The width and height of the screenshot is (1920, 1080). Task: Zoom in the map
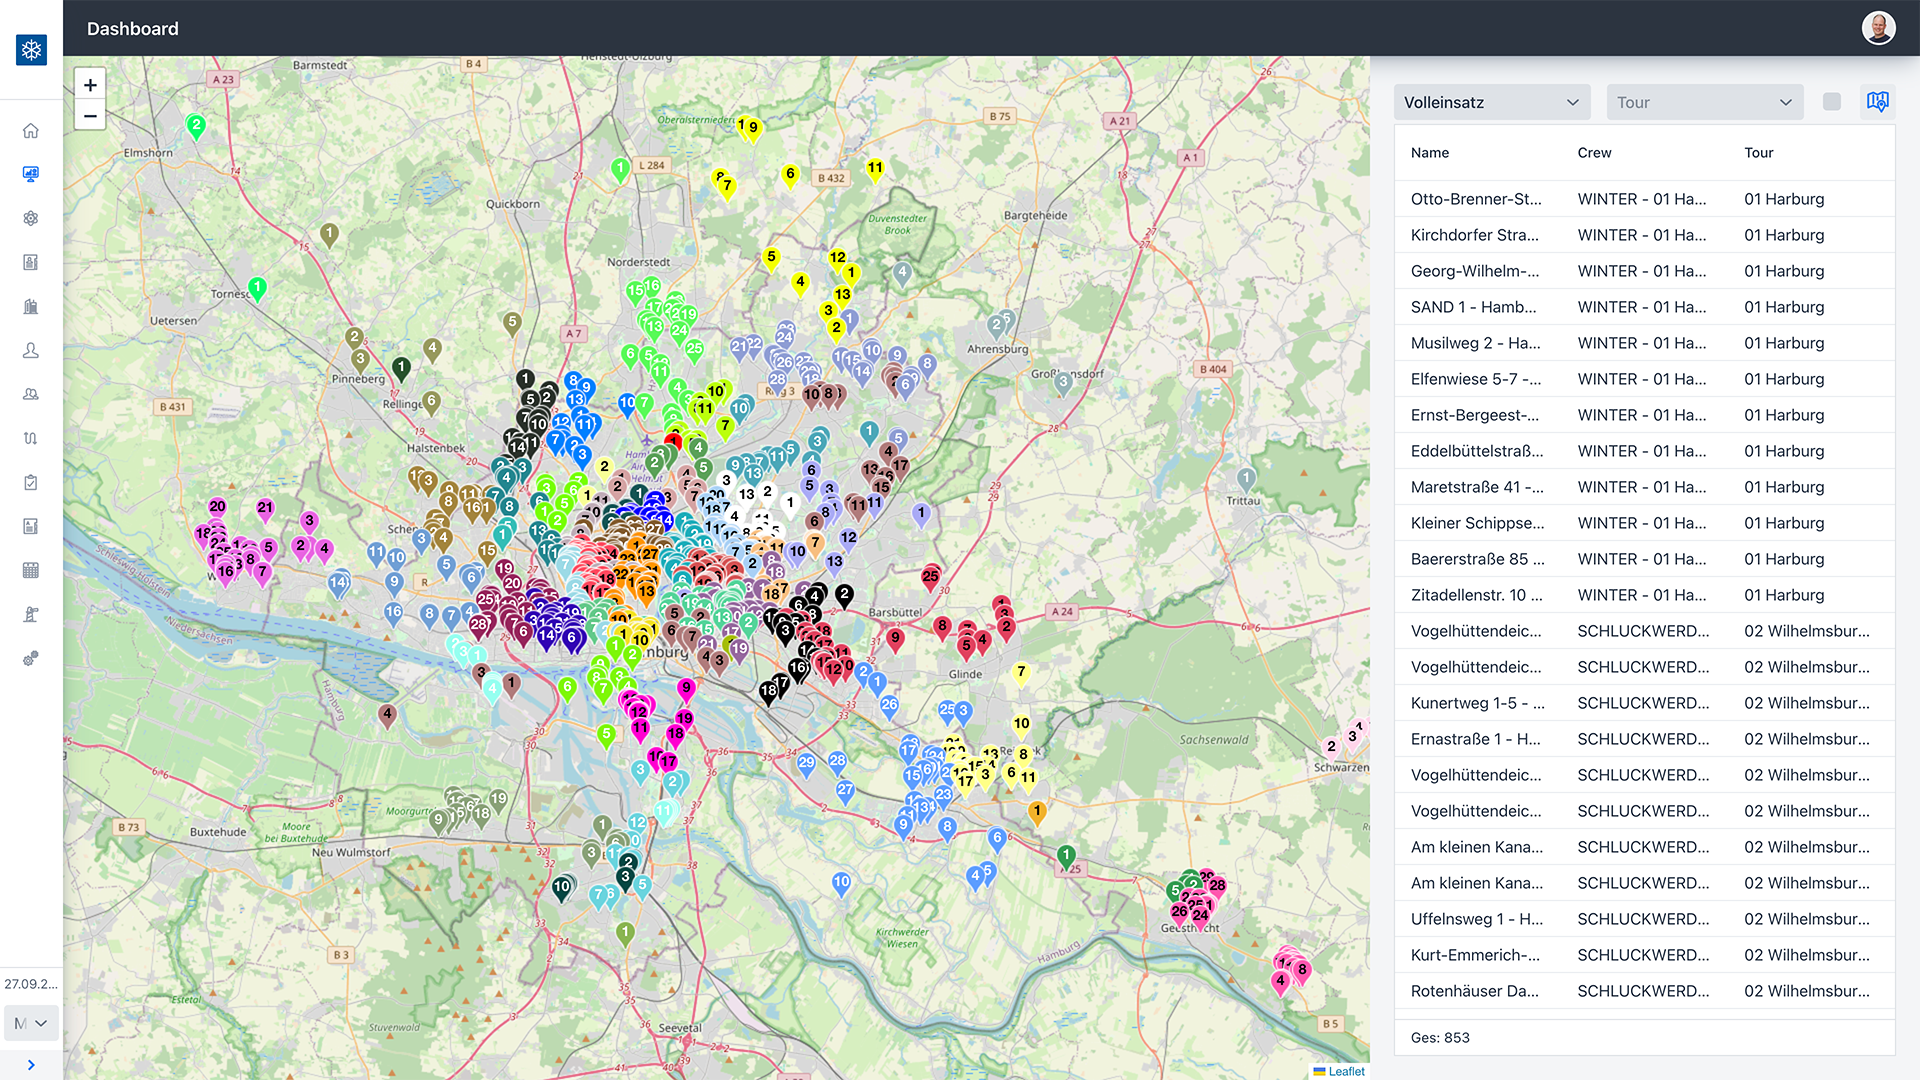[90, 85]
